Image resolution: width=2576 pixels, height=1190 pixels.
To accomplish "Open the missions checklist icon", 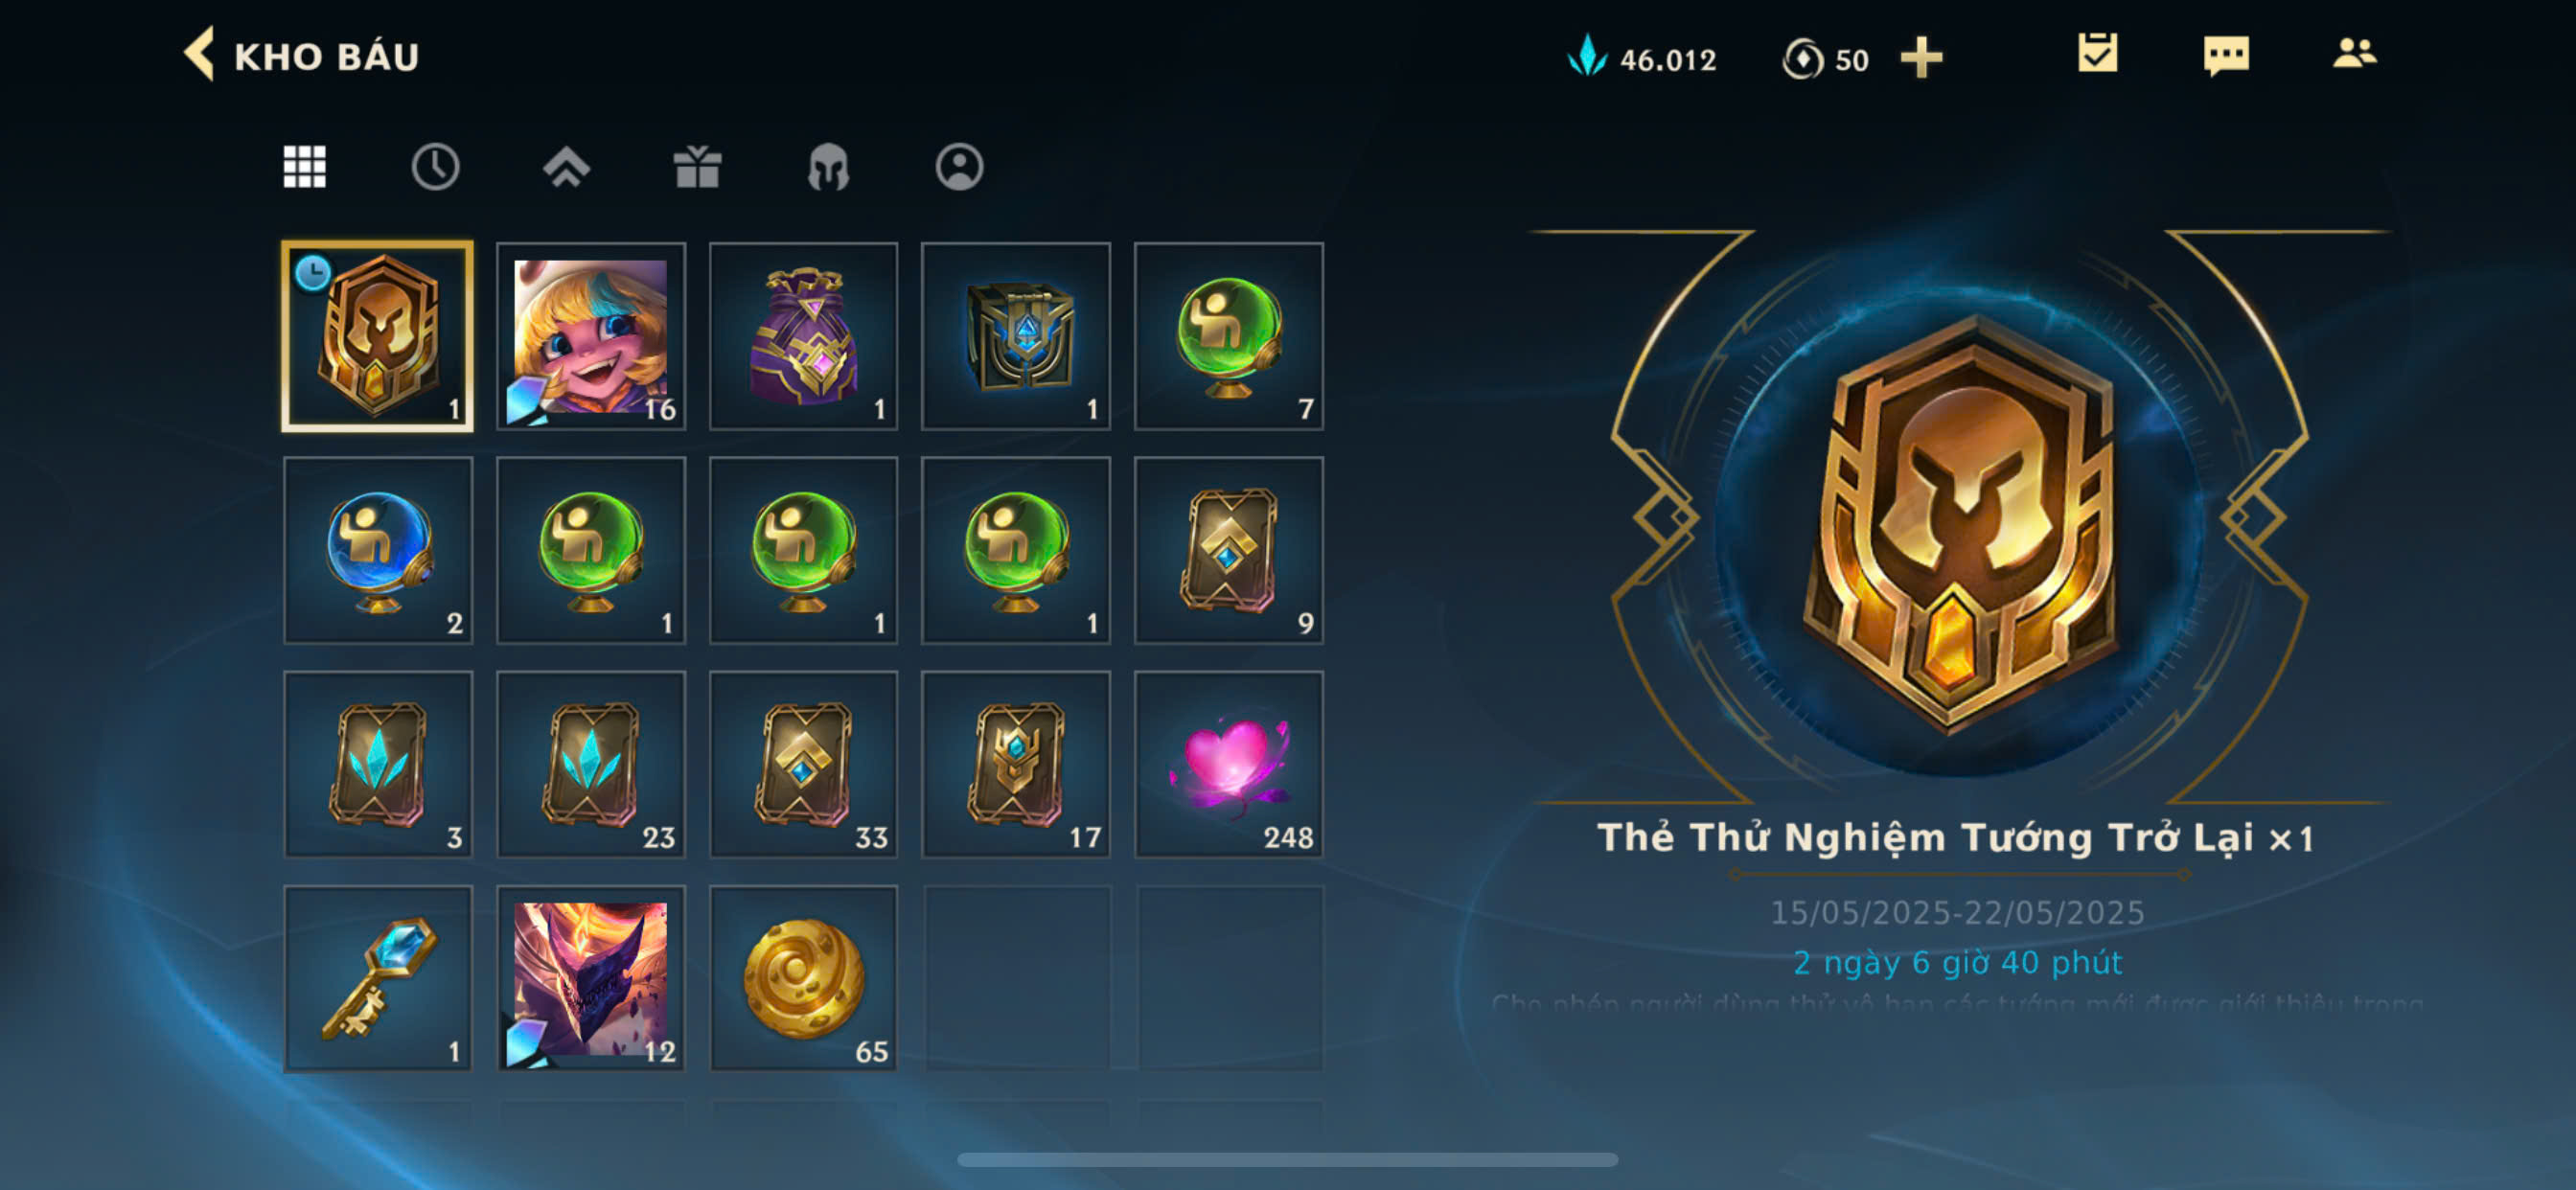I will pyautogui.click(x=2097, y=54).
